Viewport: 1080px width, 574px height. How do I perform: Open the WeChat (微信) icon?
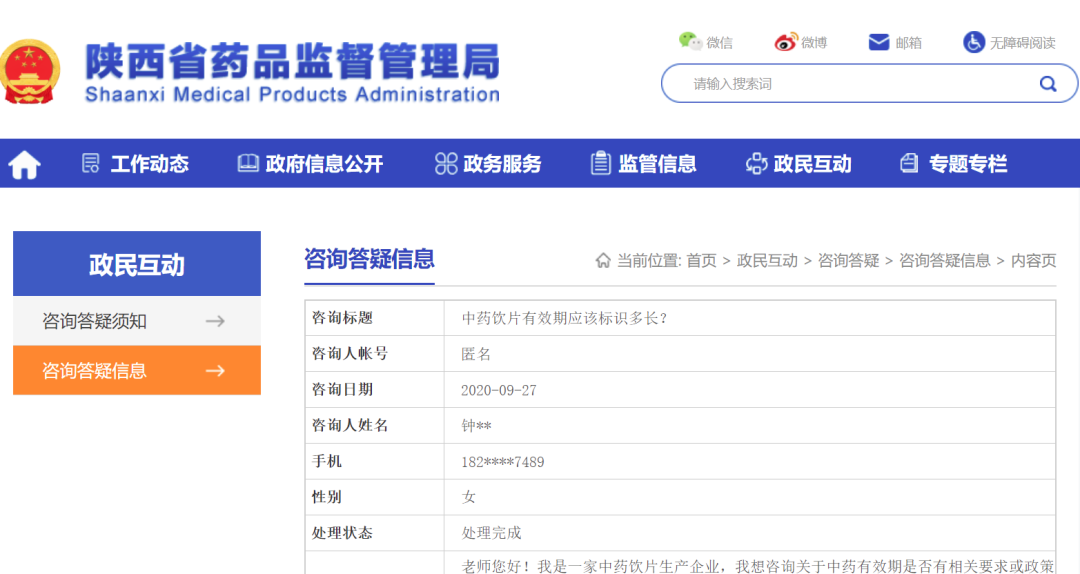click(689, 42)
